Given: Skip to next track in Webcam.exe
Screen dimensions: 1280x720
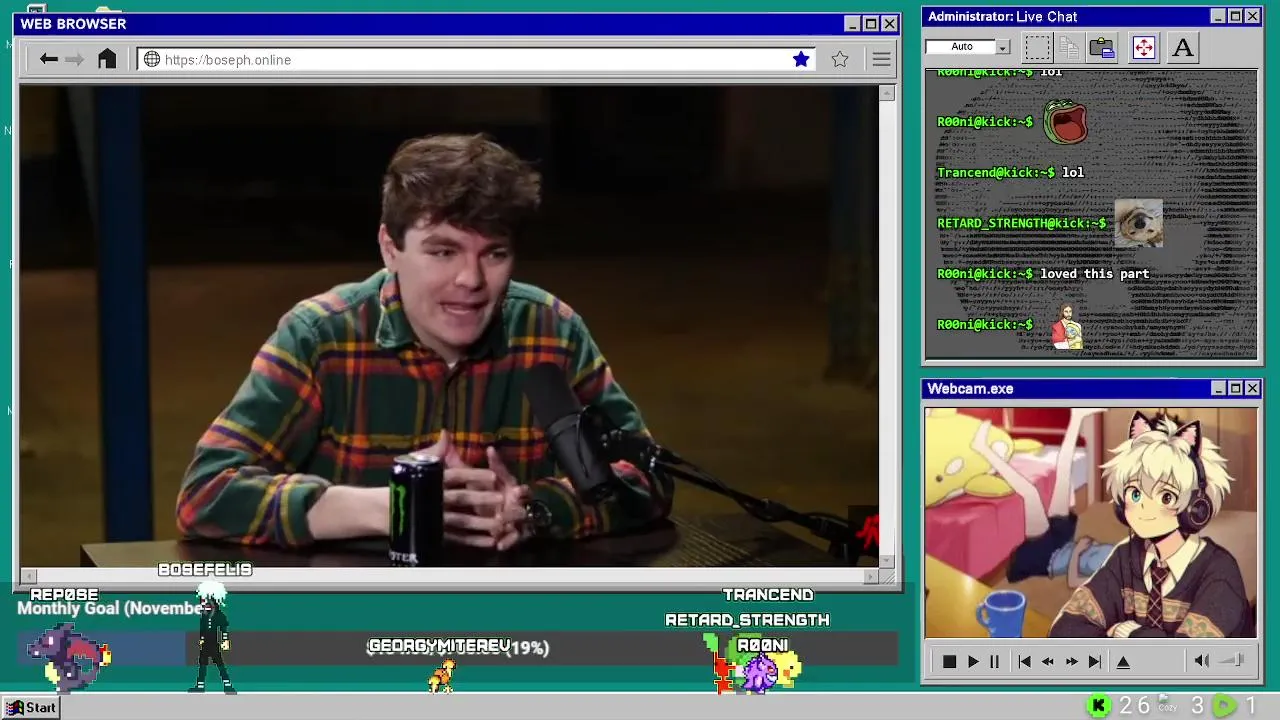Looking at the screenshot, I should 1095,661.
